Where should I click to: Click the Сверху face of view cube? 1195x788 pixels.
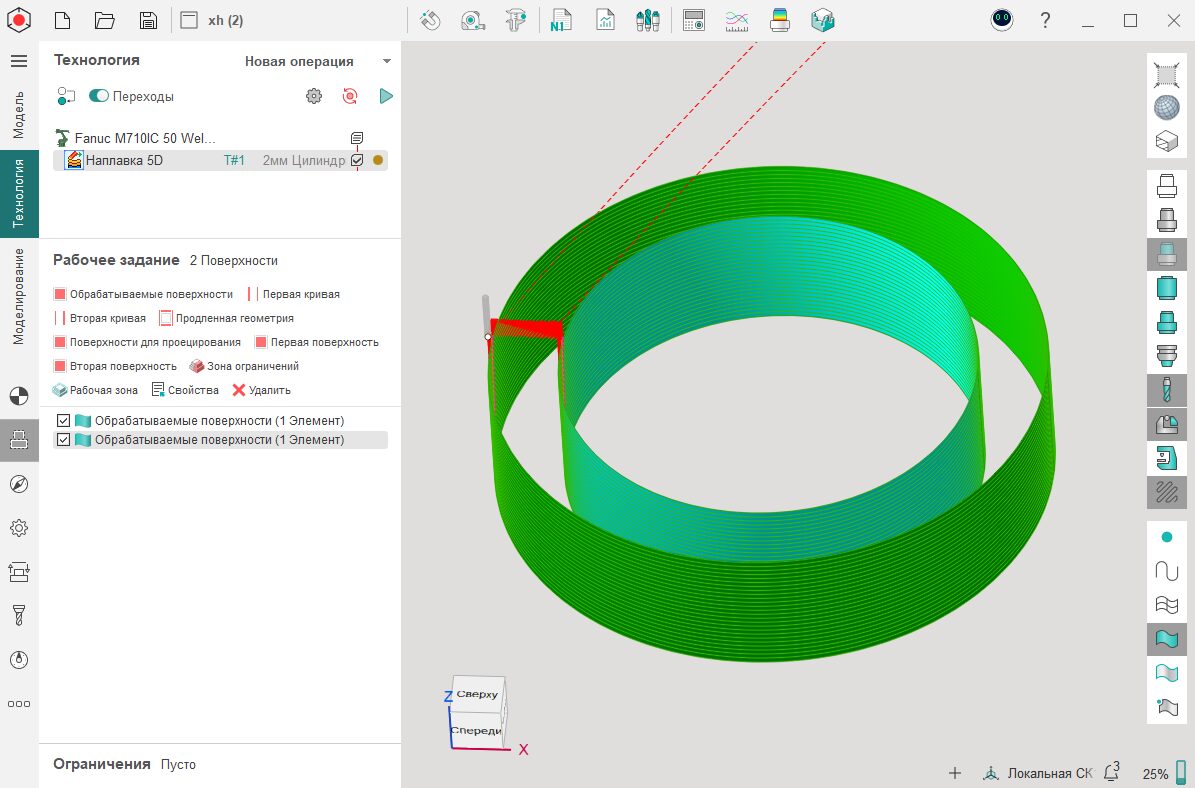(477, 694)
